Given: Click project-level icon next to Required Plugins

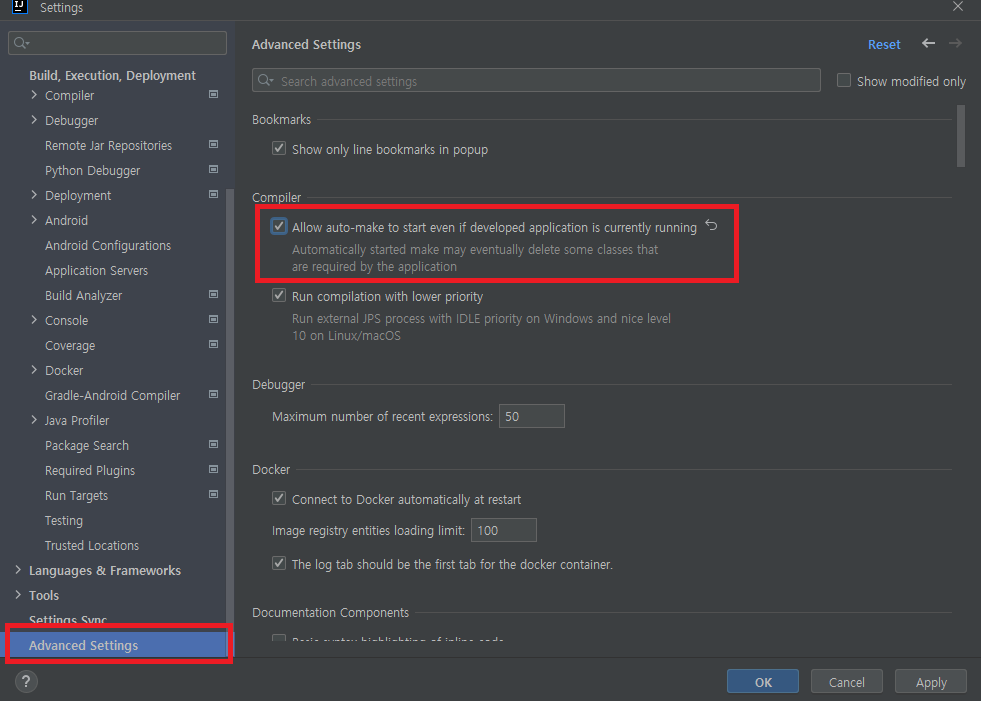Looking at the screenshot, I should point(213,469).
